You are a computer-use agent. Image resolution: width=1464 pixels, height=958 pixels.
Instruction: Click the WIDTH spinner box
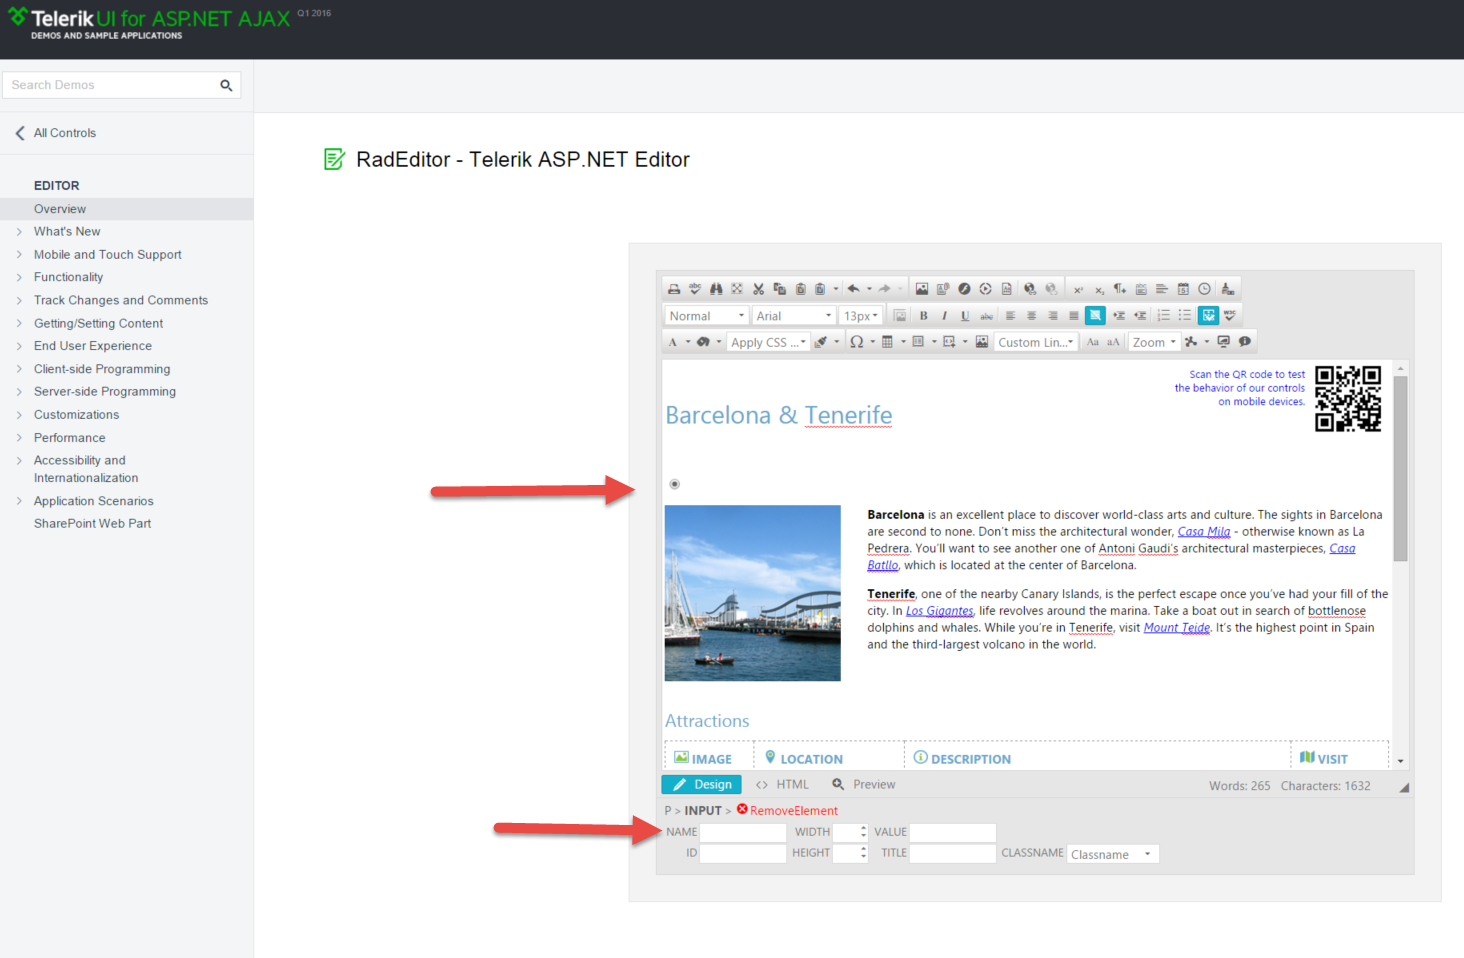[851, 832]
